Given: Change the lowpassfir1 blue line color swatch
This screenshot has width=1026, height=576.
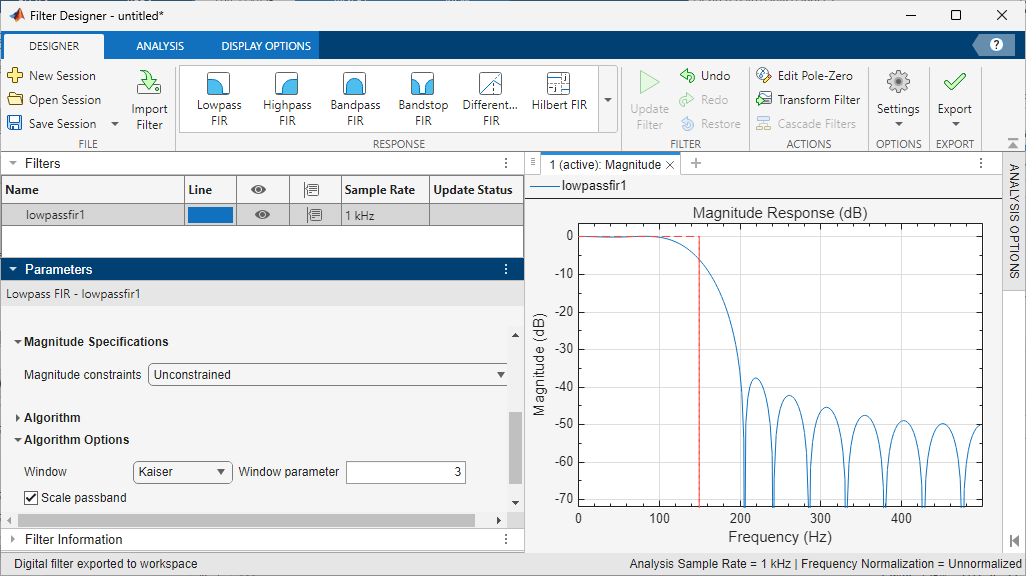Looking at the screenshot, I should coord(210,215).
